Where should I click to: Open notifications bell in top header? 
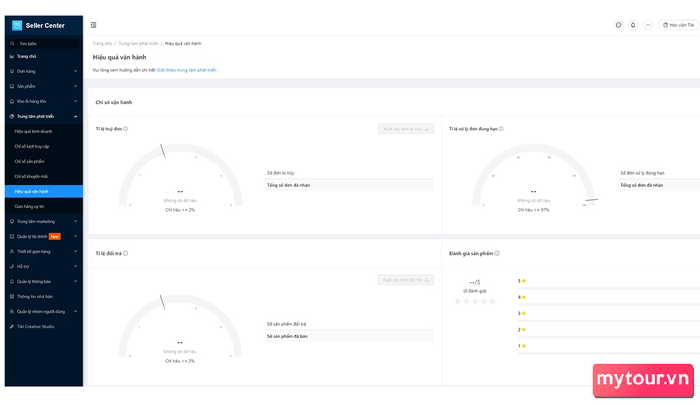tap(633, 25)
